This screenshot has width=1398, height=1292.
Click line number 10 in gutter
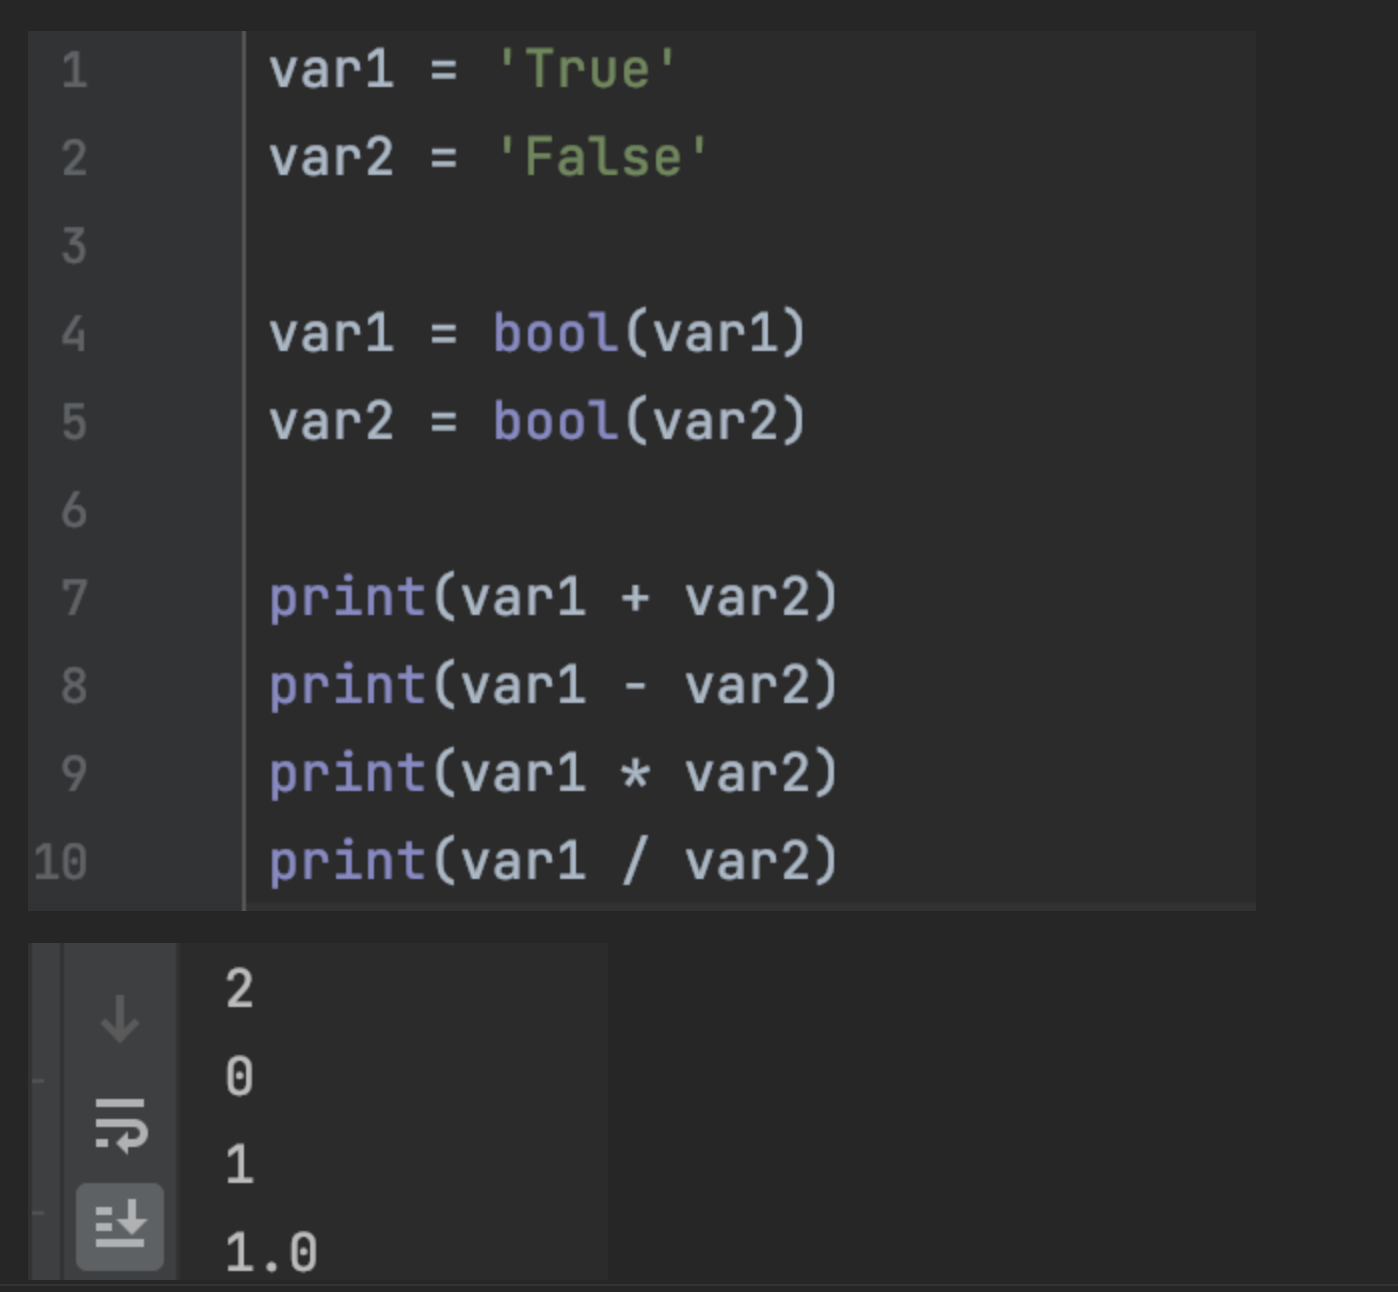coord(61,862)
